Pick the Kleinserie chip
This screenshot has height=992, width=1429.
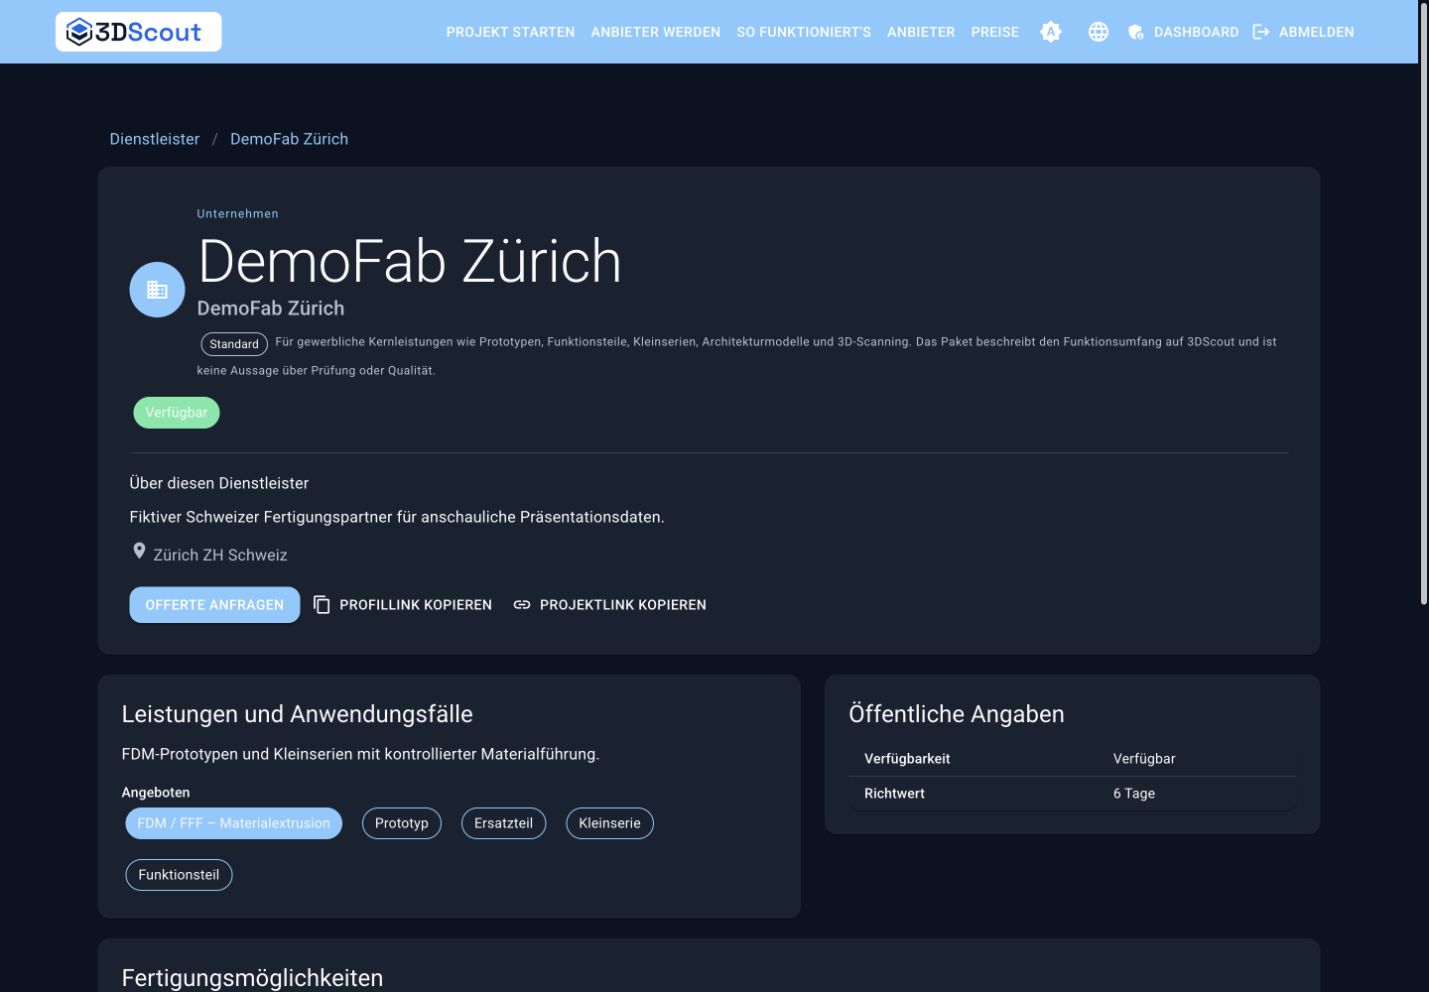click(610, 823)
